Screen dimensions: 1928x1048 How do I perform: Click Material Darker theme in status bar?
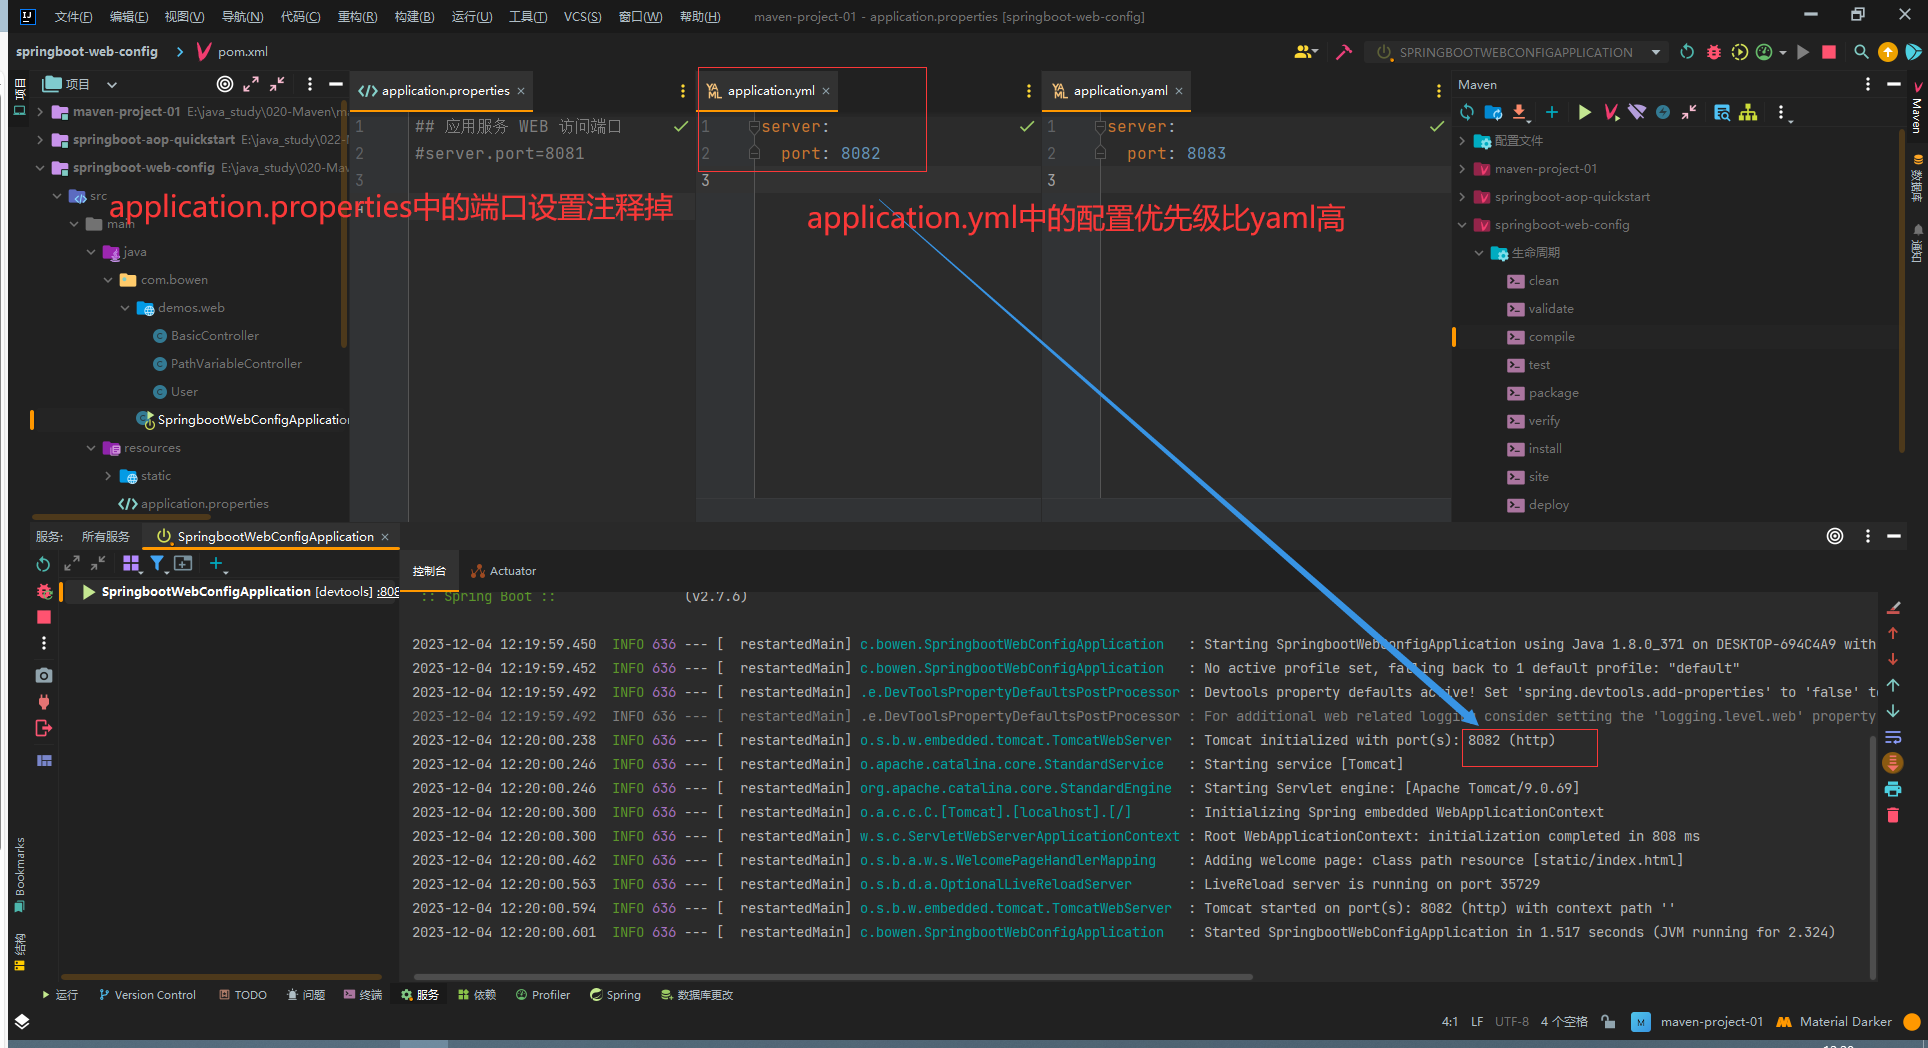point(1834,1022)
